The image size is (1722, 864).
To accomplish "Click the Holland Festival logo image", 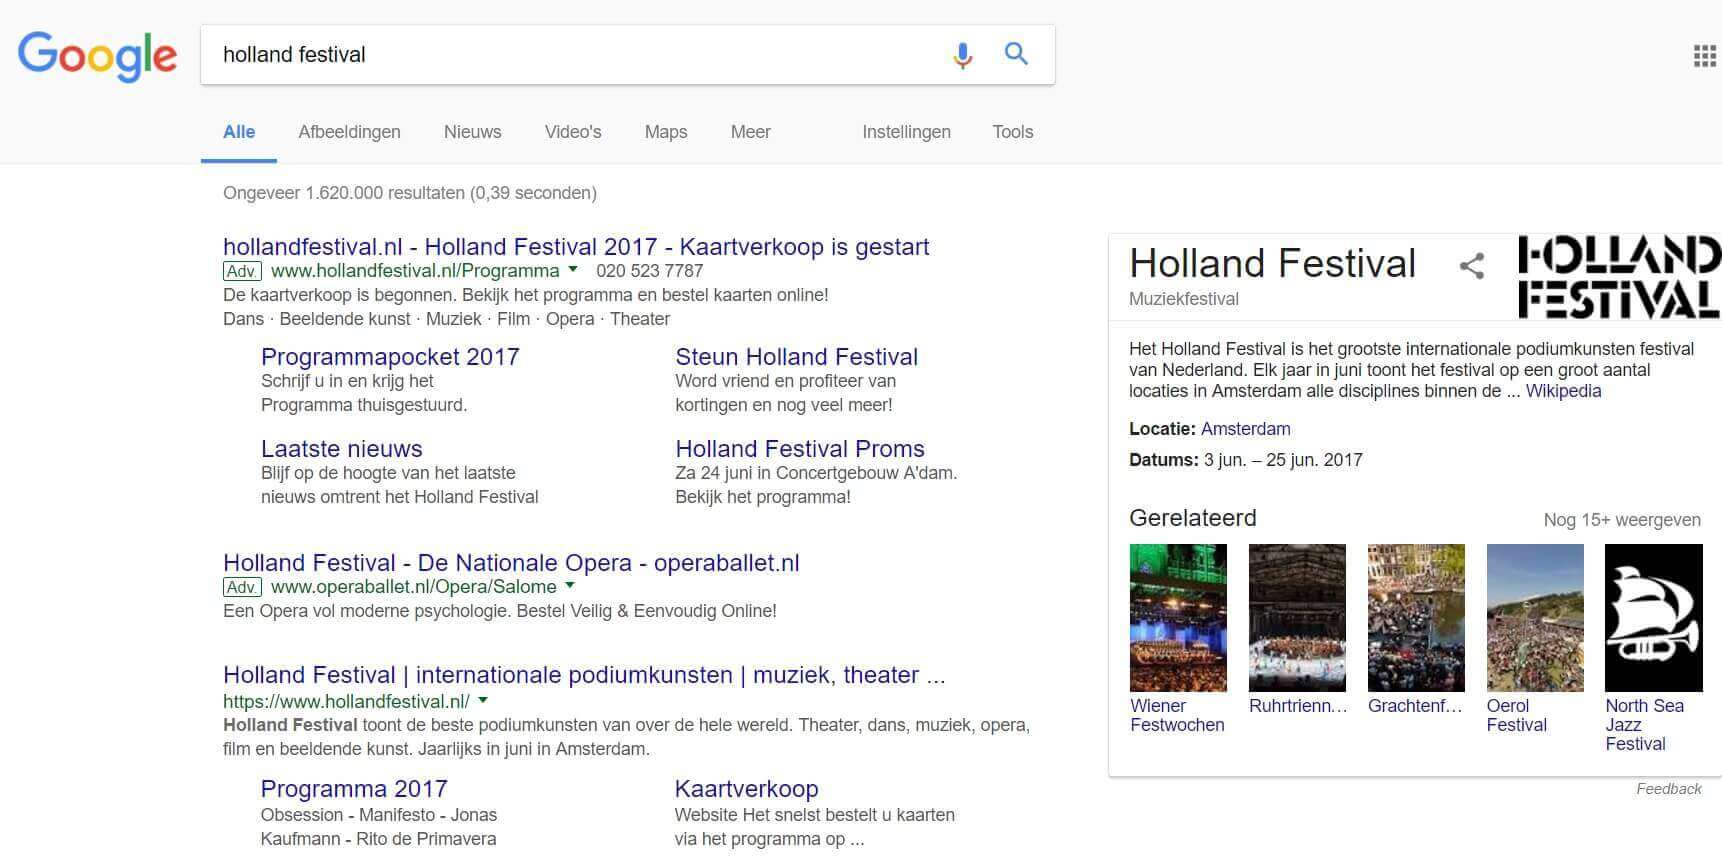I will click(1620, 277).
